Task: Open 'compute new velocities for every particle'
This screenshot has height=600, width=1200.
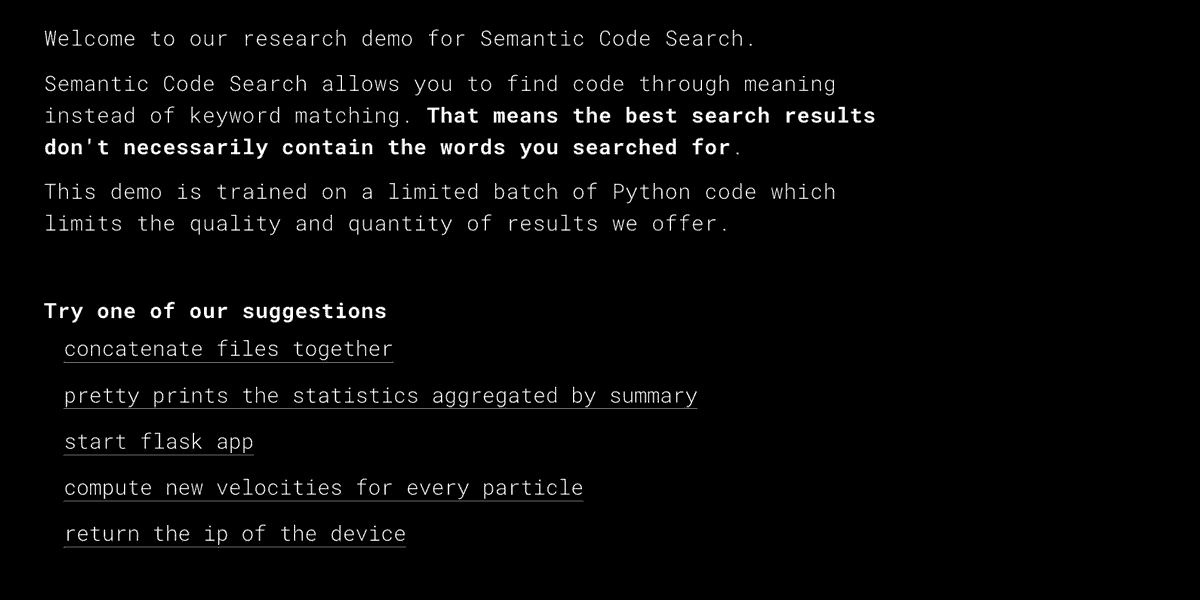Action: click(x=323, y=487)
